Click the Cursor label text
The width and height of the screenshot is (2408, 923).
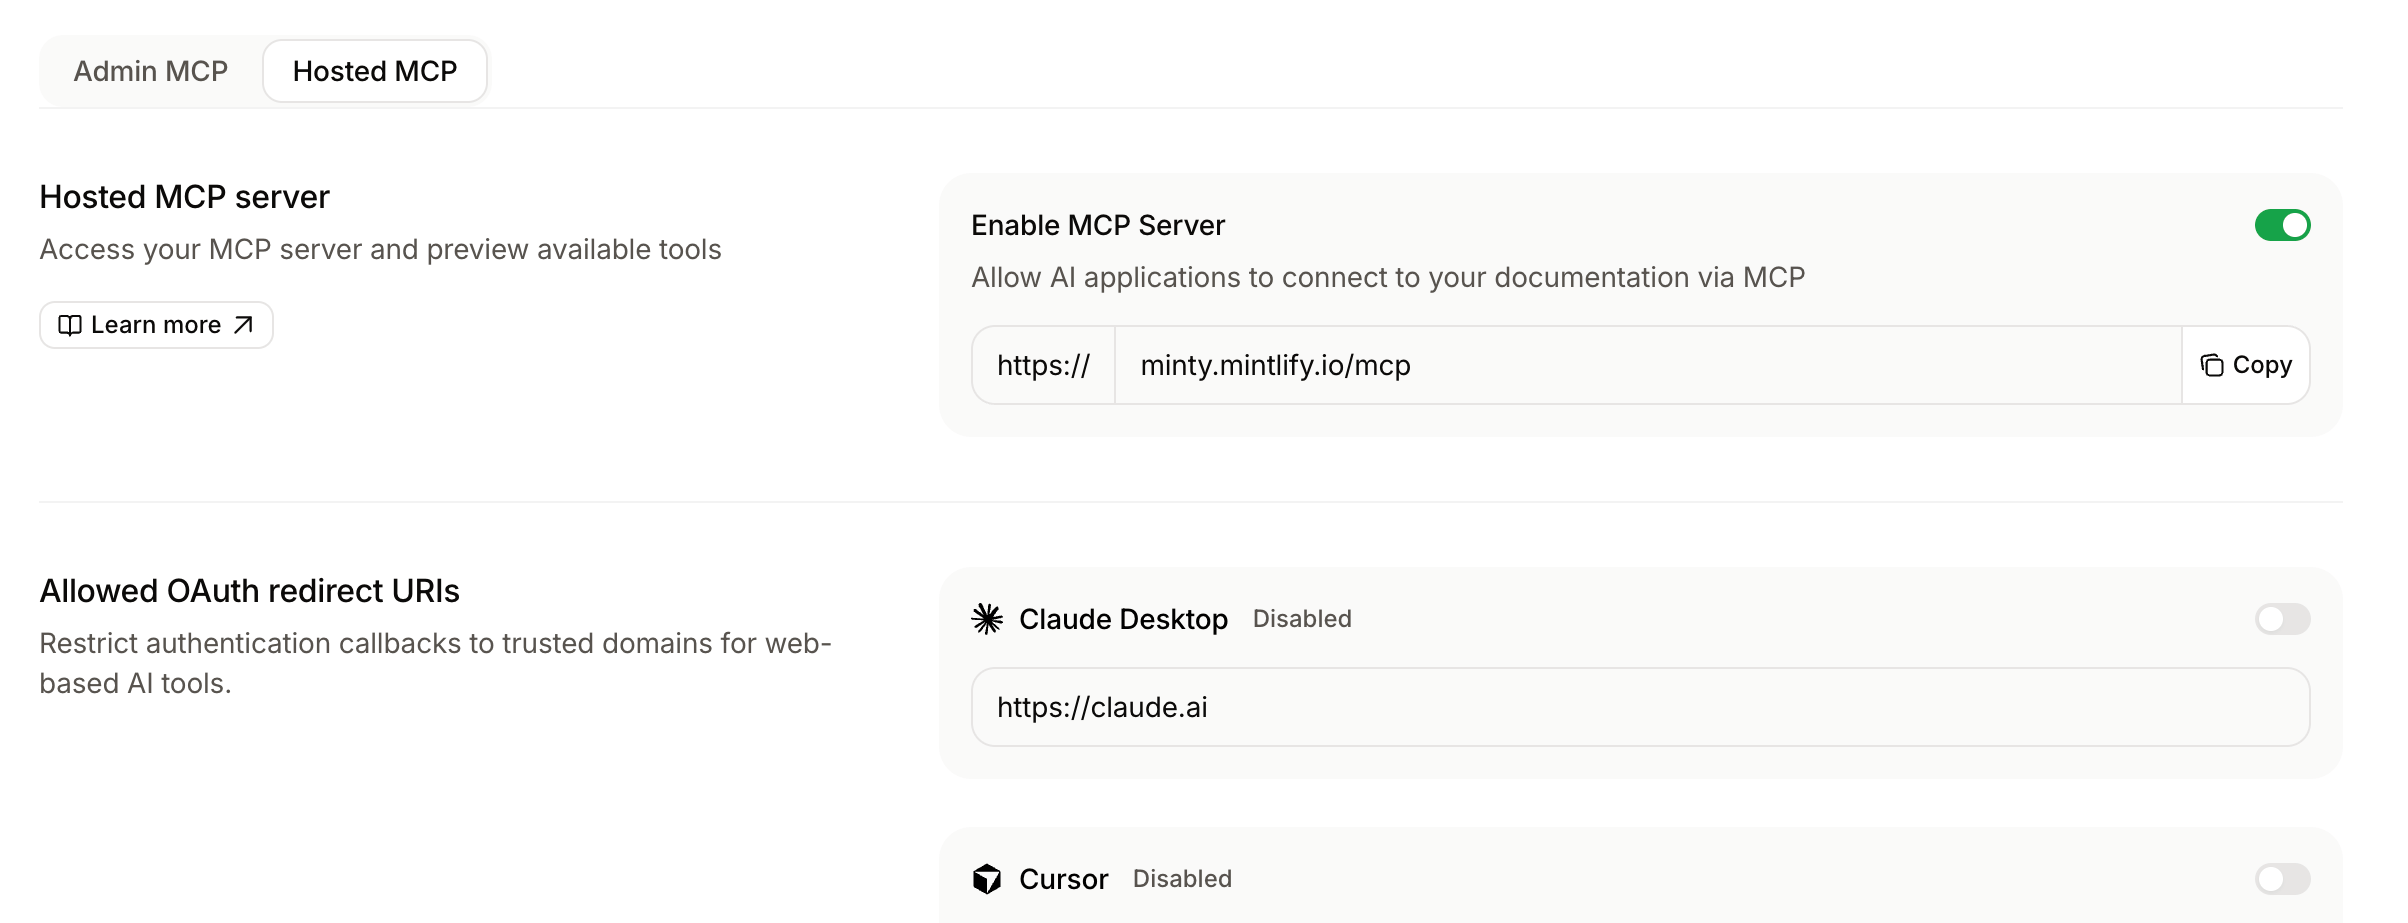pyautogui.click(x=1063, y=879)
